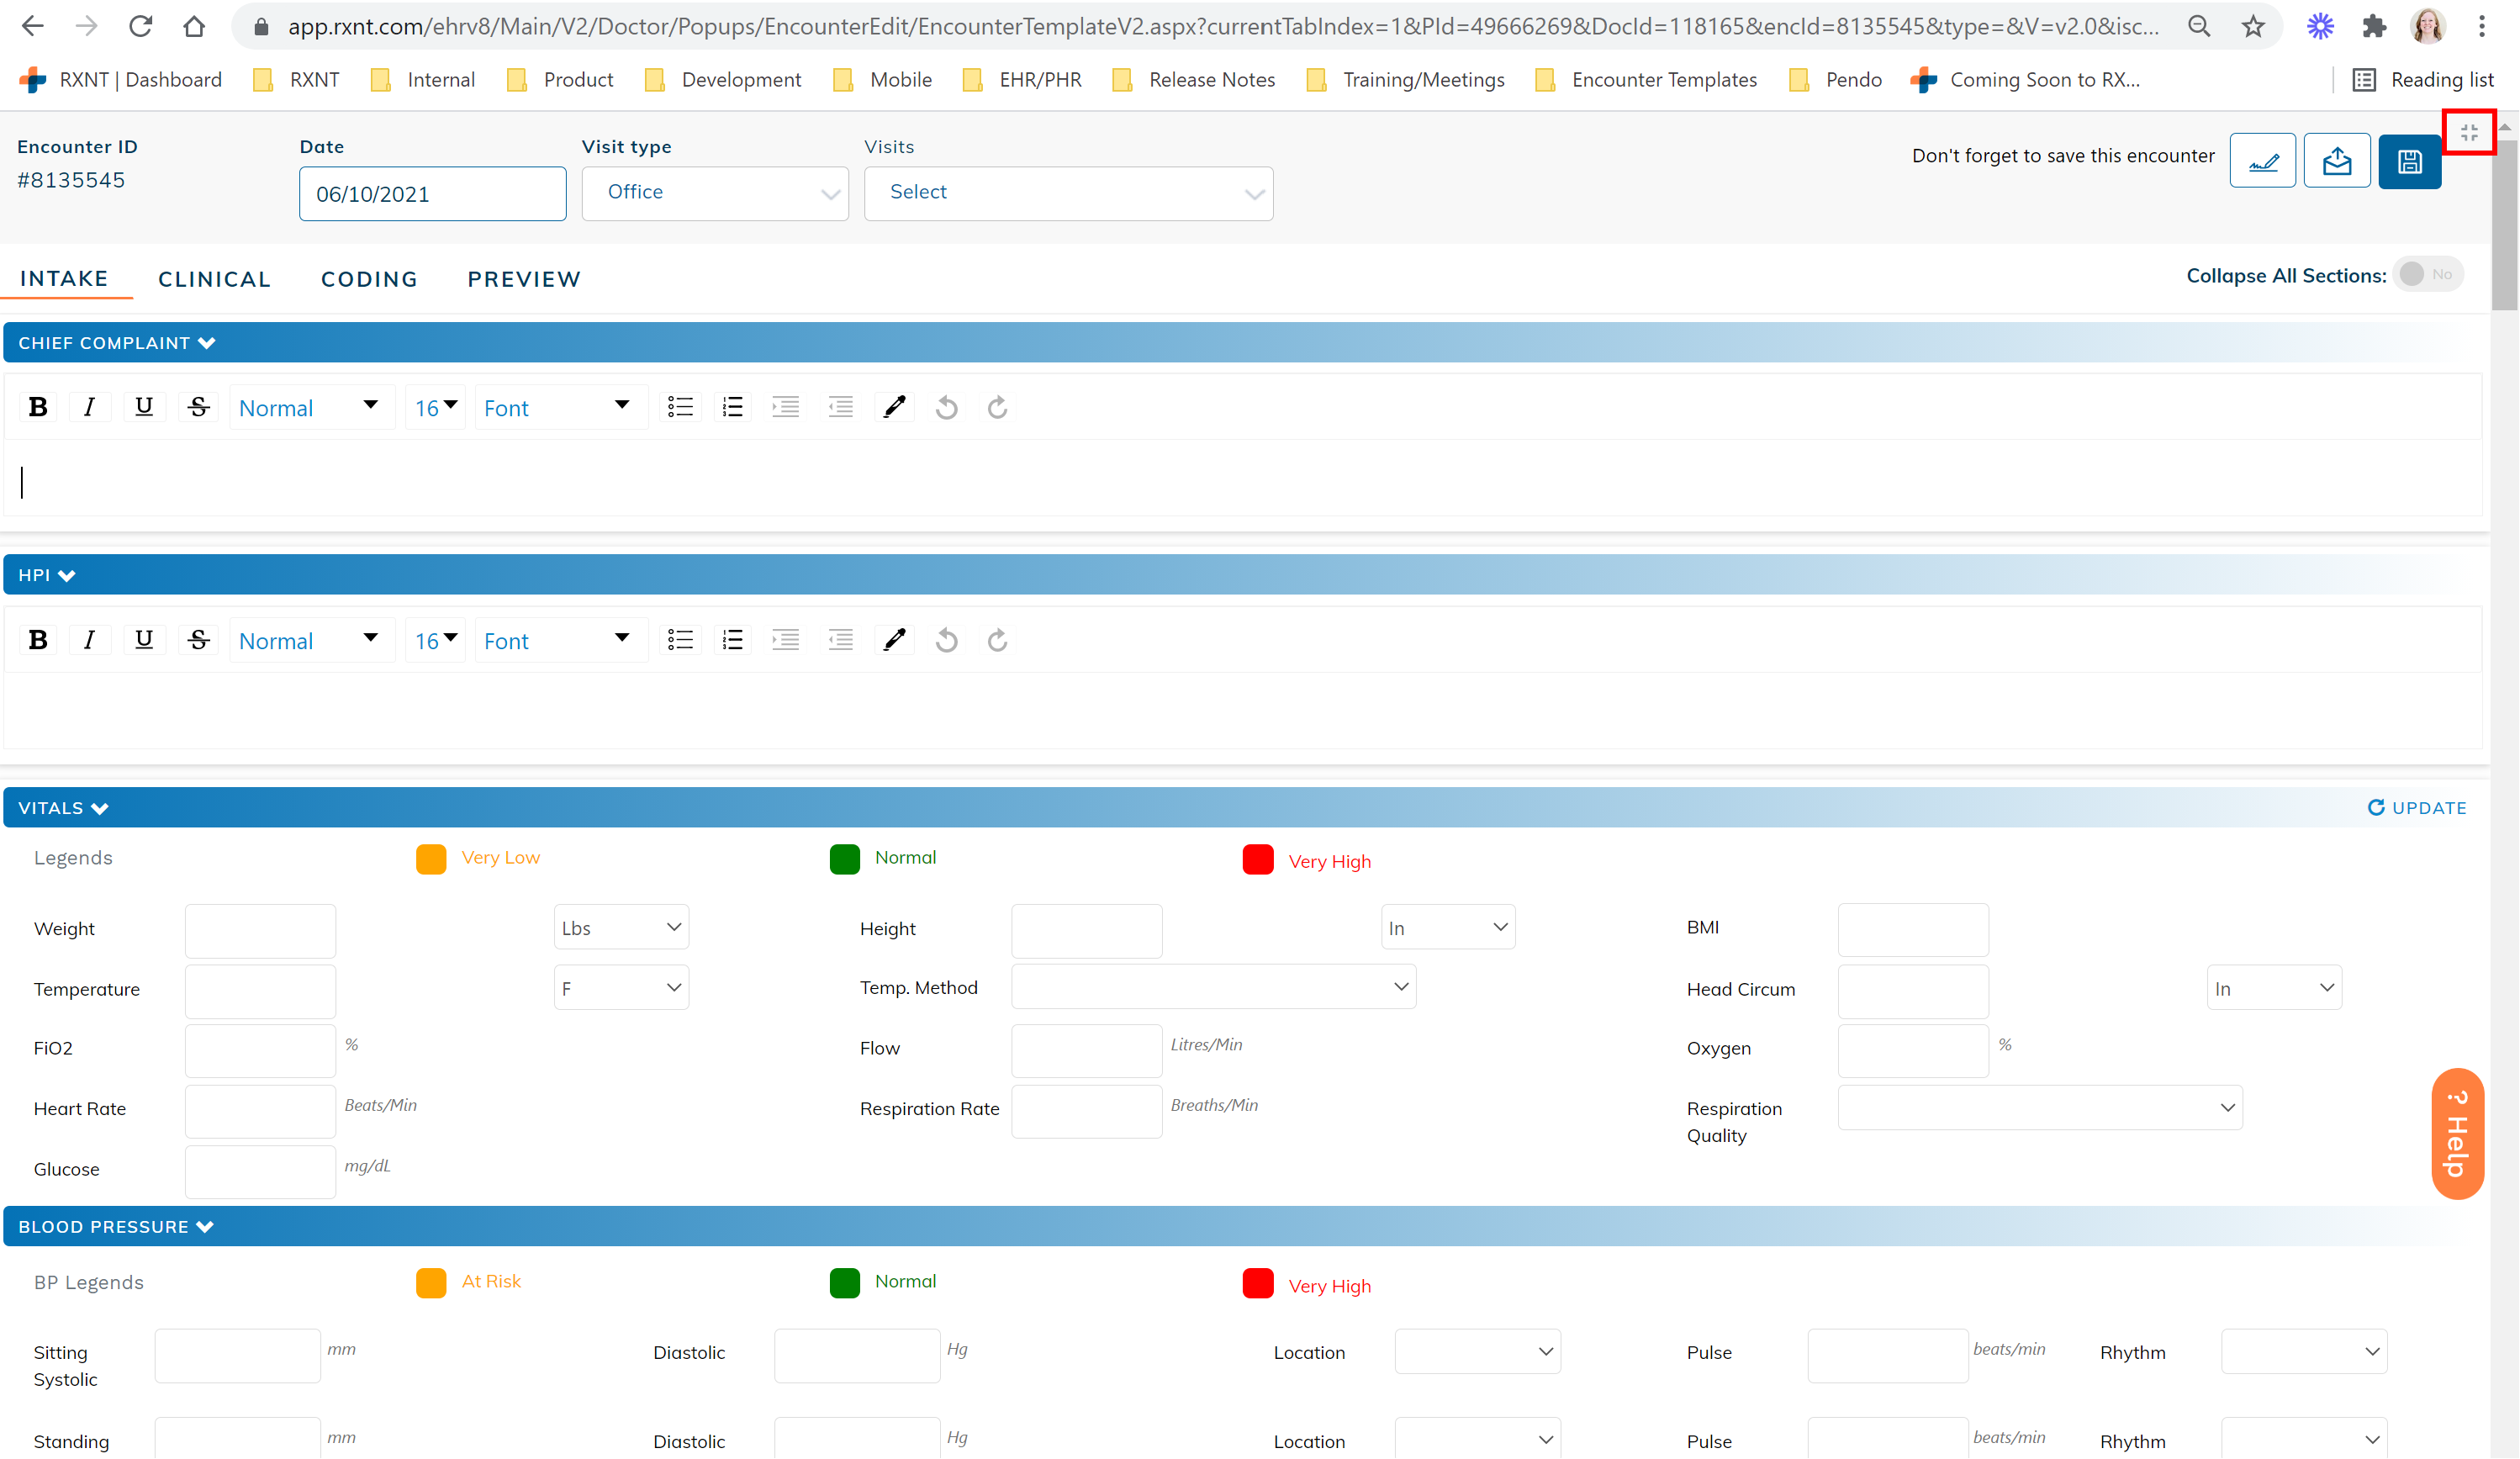Viewport: 2520px width, 1459px height.
Task: Undo in the Chief Complaint editor
Action: [x=947, y=407]
